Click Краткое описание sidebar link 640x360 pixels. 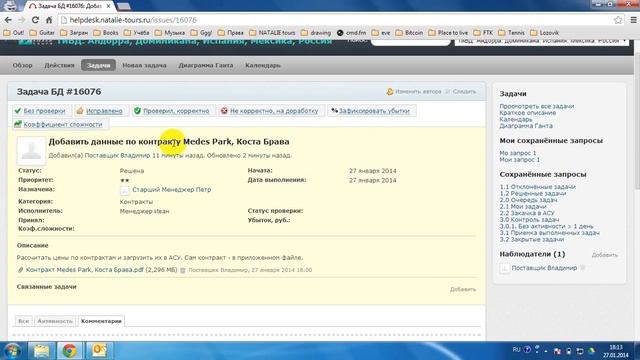click(x=528, y=113)
